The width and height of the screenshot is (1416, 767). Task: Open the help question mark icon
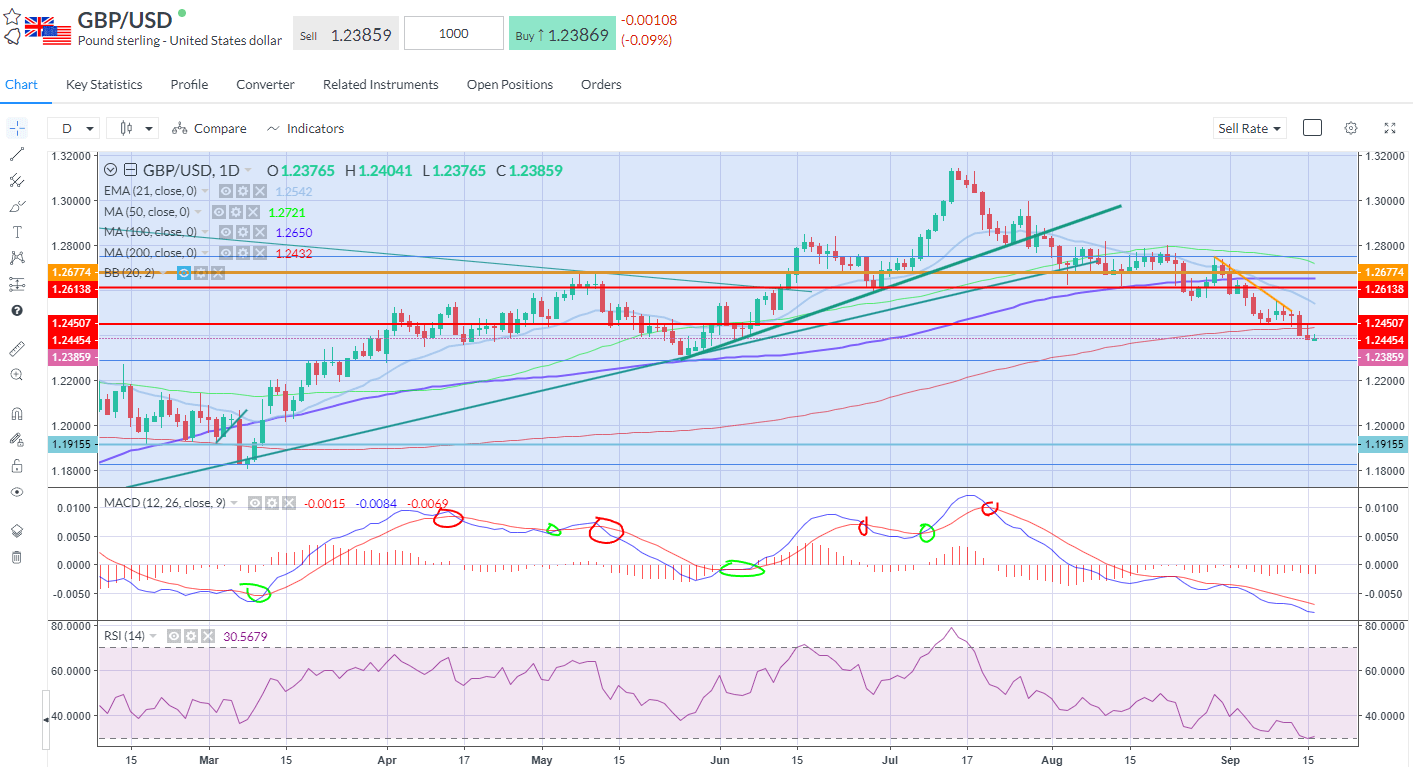(x=16, y=311)
